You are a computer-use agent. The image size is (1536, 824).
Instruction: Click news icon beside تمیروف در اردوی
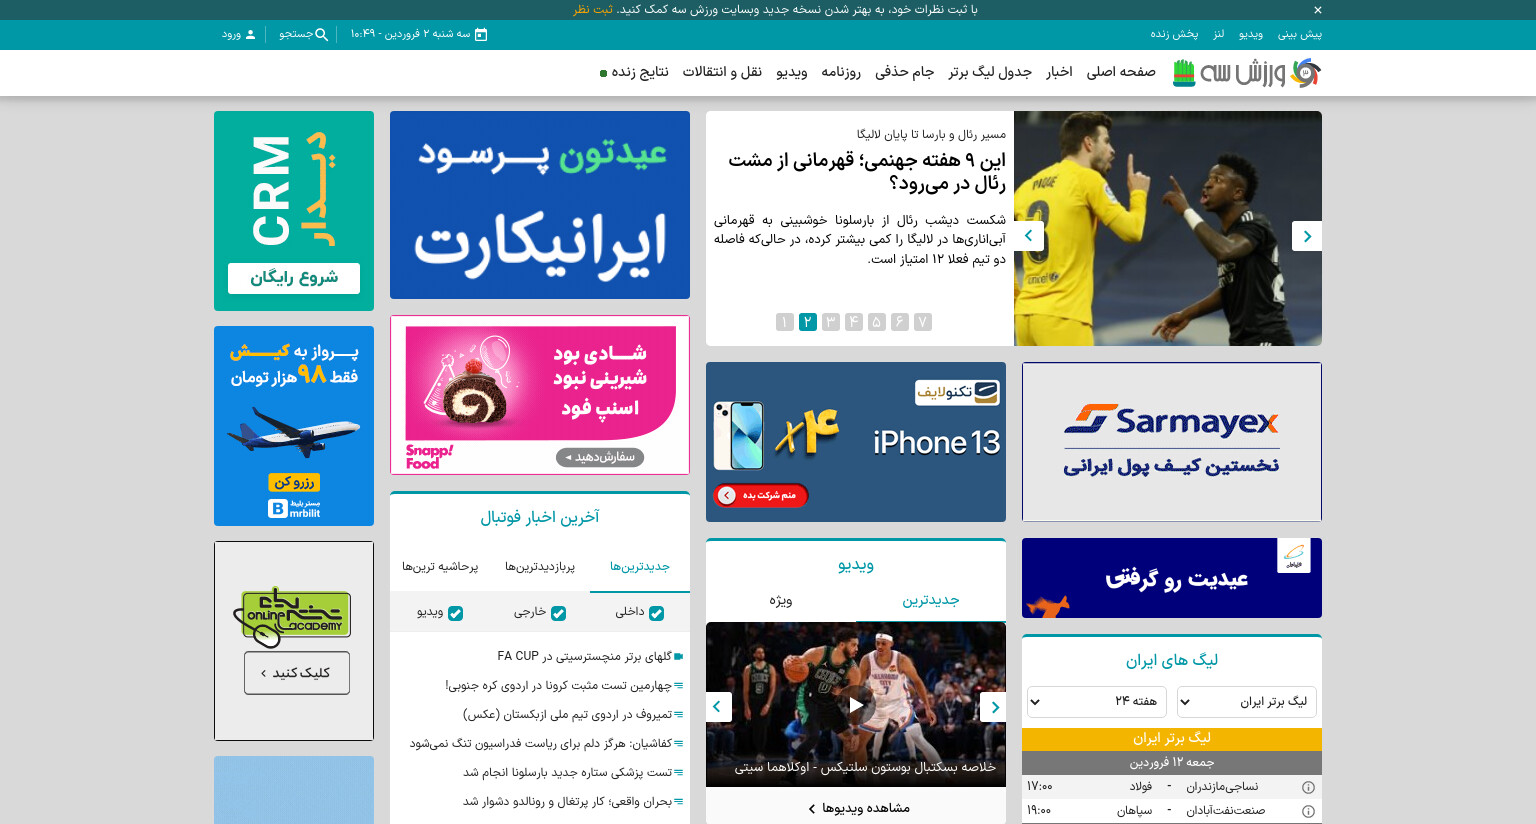click(x=679, y=715)
